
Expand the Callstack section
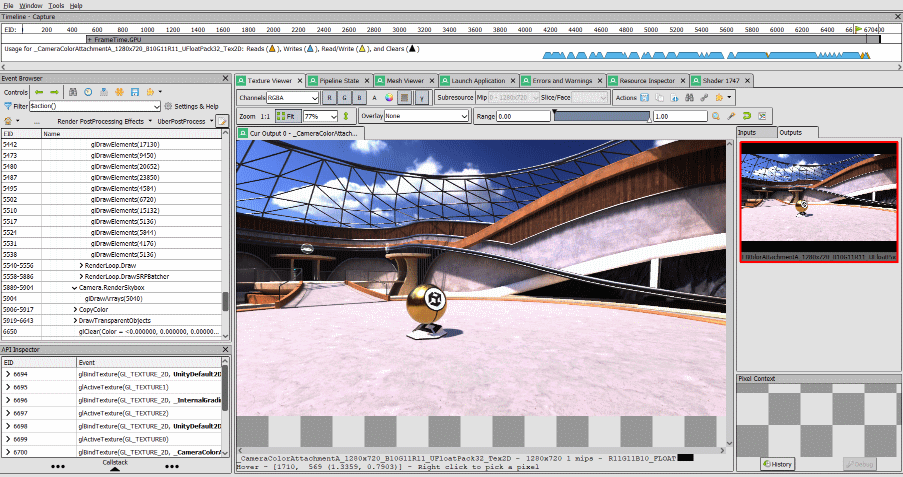[115, 465]
